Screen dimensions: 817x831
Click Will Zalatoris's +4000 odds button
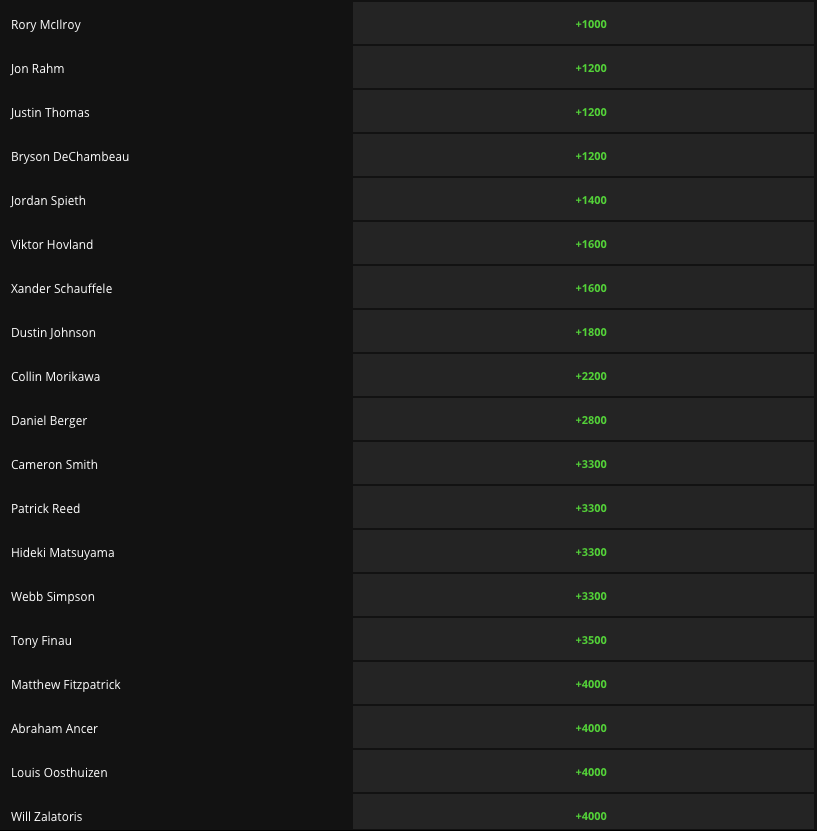(x=590, y=815)
